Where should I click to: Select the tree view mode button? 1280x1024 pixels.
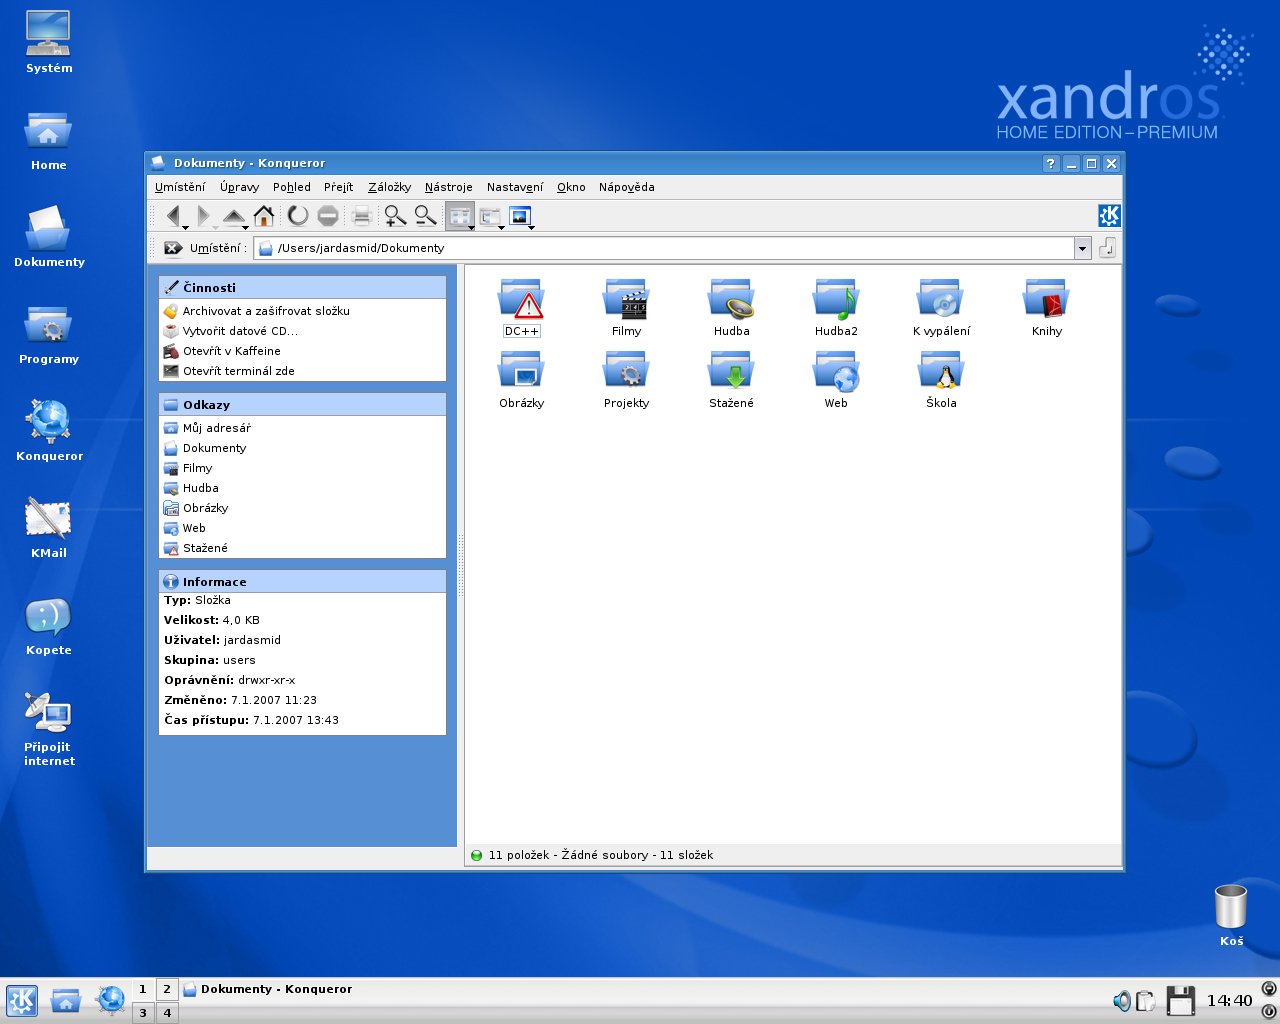[x=489, y=215]
